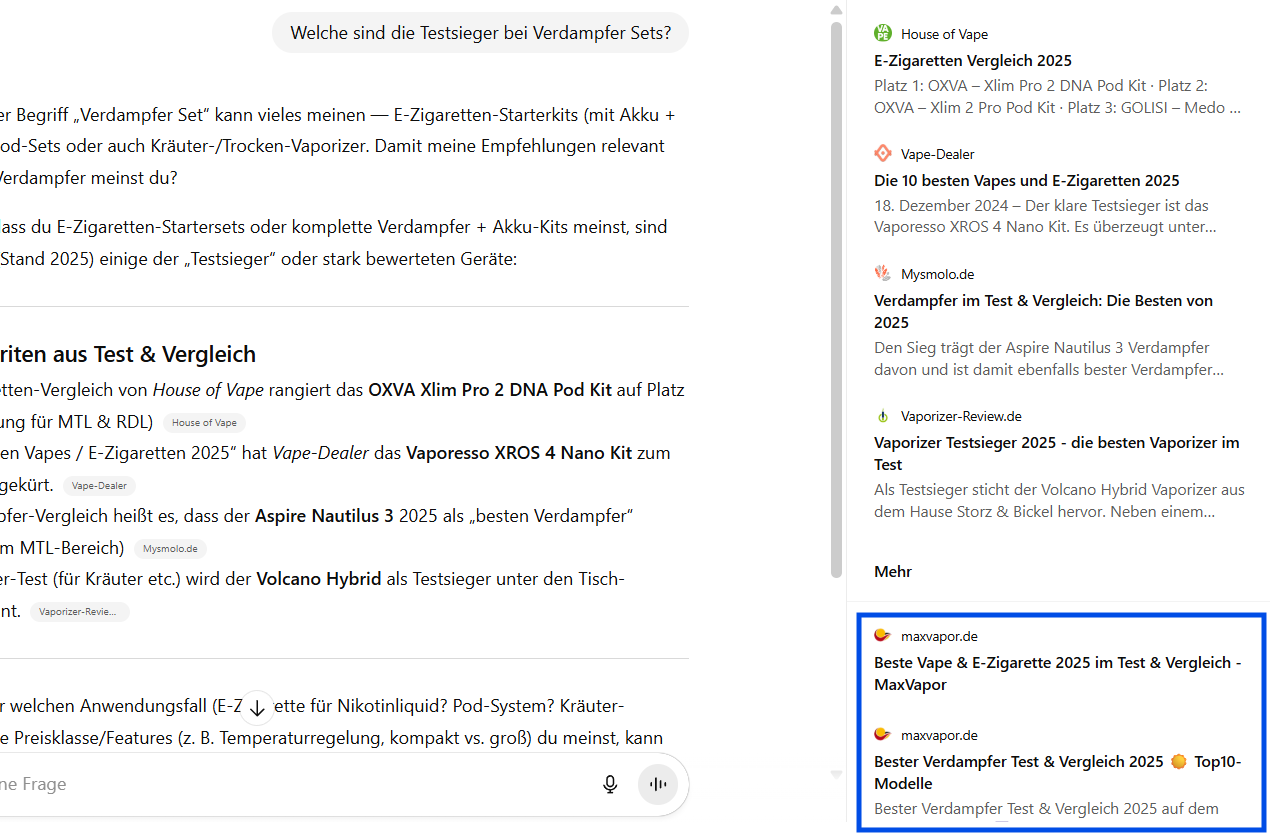The height and width of the screenshot is (833, 1270).
Task: Click the Mysmolo.de citation chip
Action: [x=170, y=548]
